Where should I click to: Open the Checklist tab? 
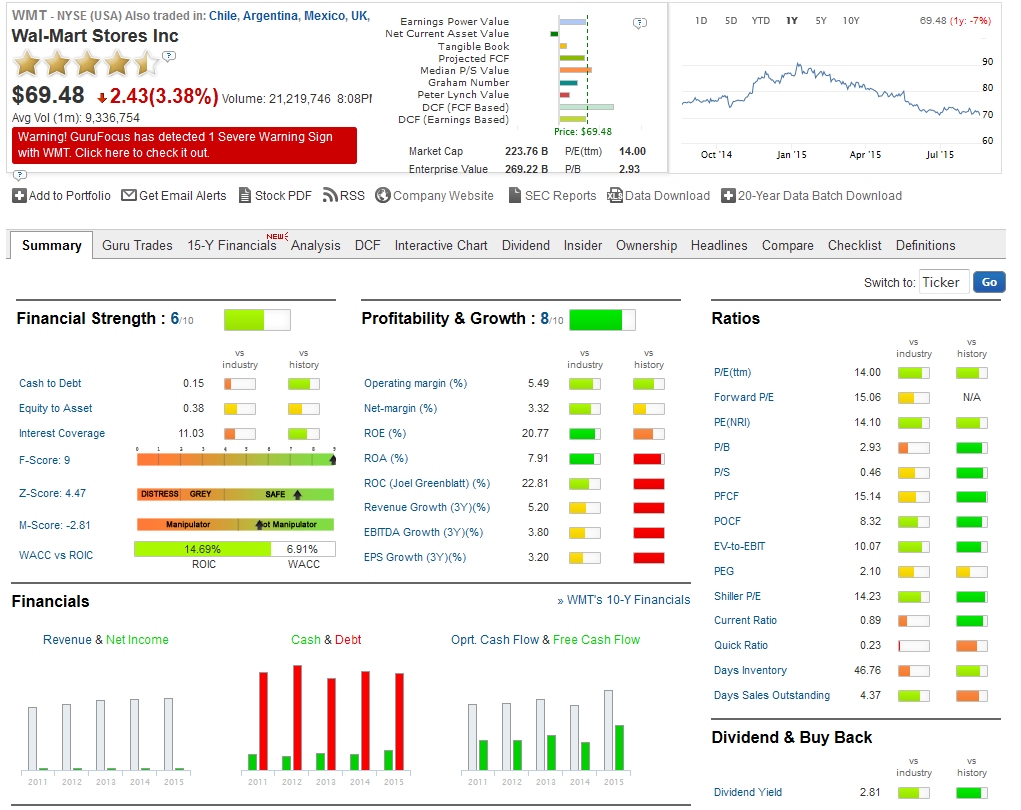coord(854,245)
